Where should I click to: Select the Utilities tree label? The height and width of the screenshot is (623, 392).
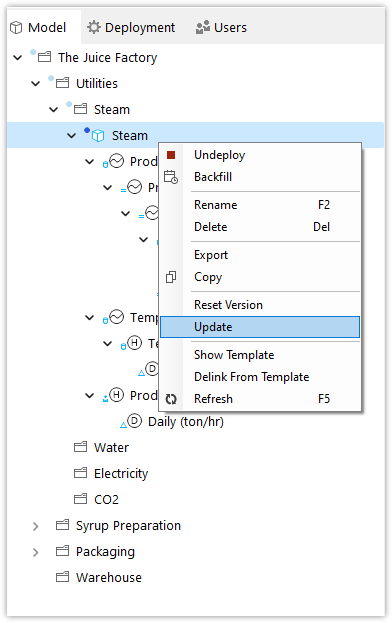(97, 83)
